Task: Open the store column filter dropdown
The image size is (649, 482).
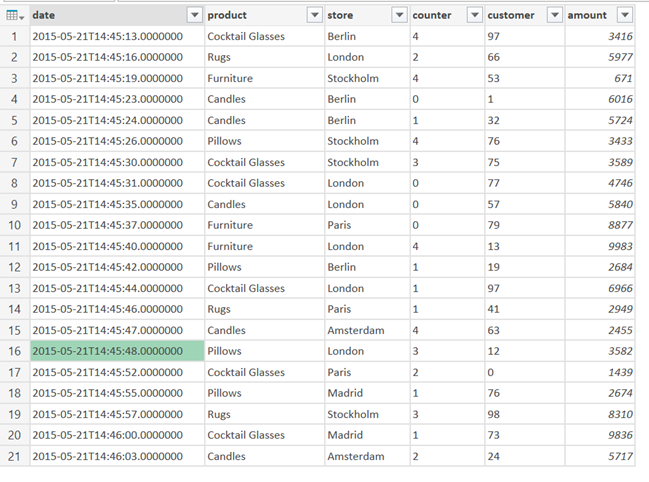Action: point(399,15)
